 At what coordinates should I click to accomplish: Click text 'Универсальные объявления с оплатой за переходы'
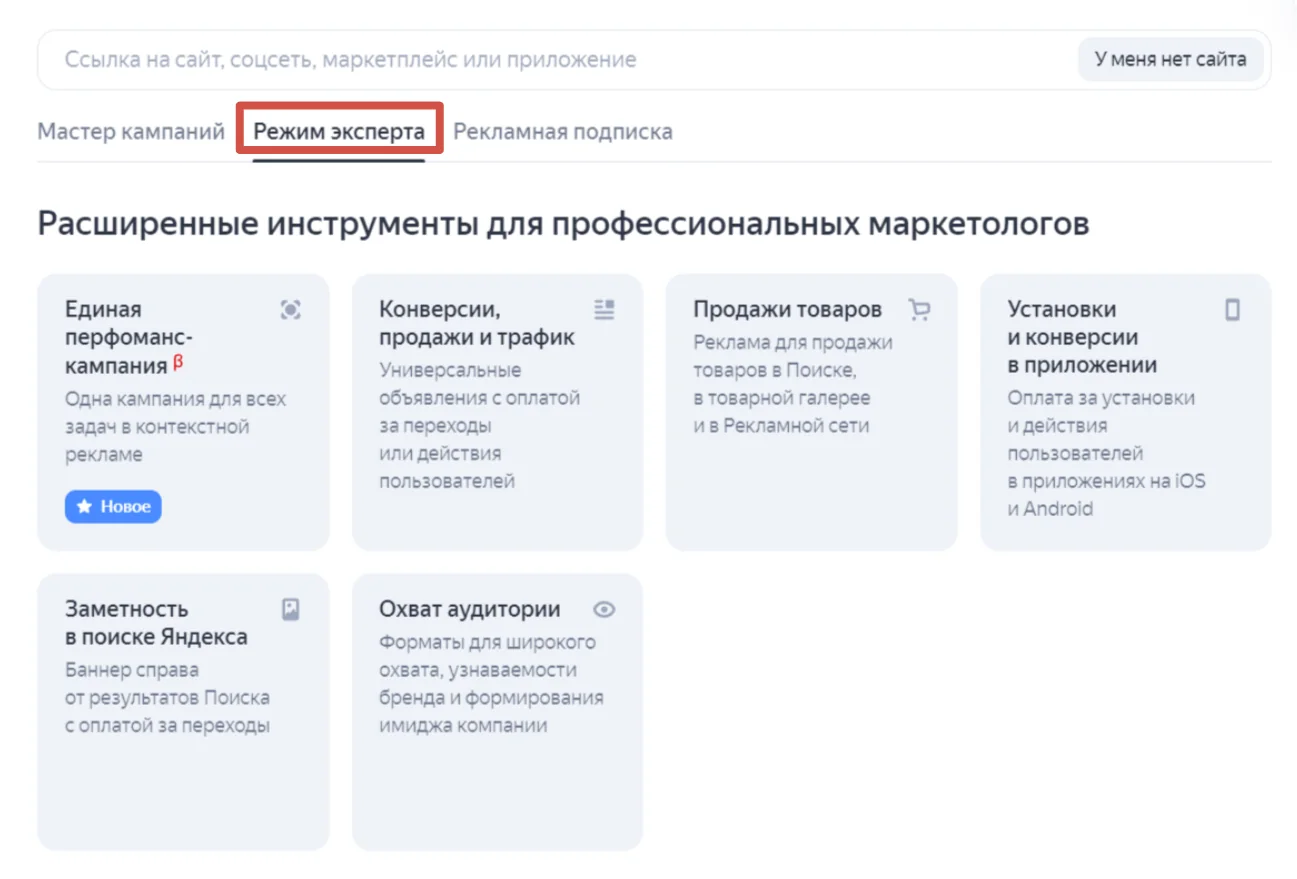[x=479, y=397]
